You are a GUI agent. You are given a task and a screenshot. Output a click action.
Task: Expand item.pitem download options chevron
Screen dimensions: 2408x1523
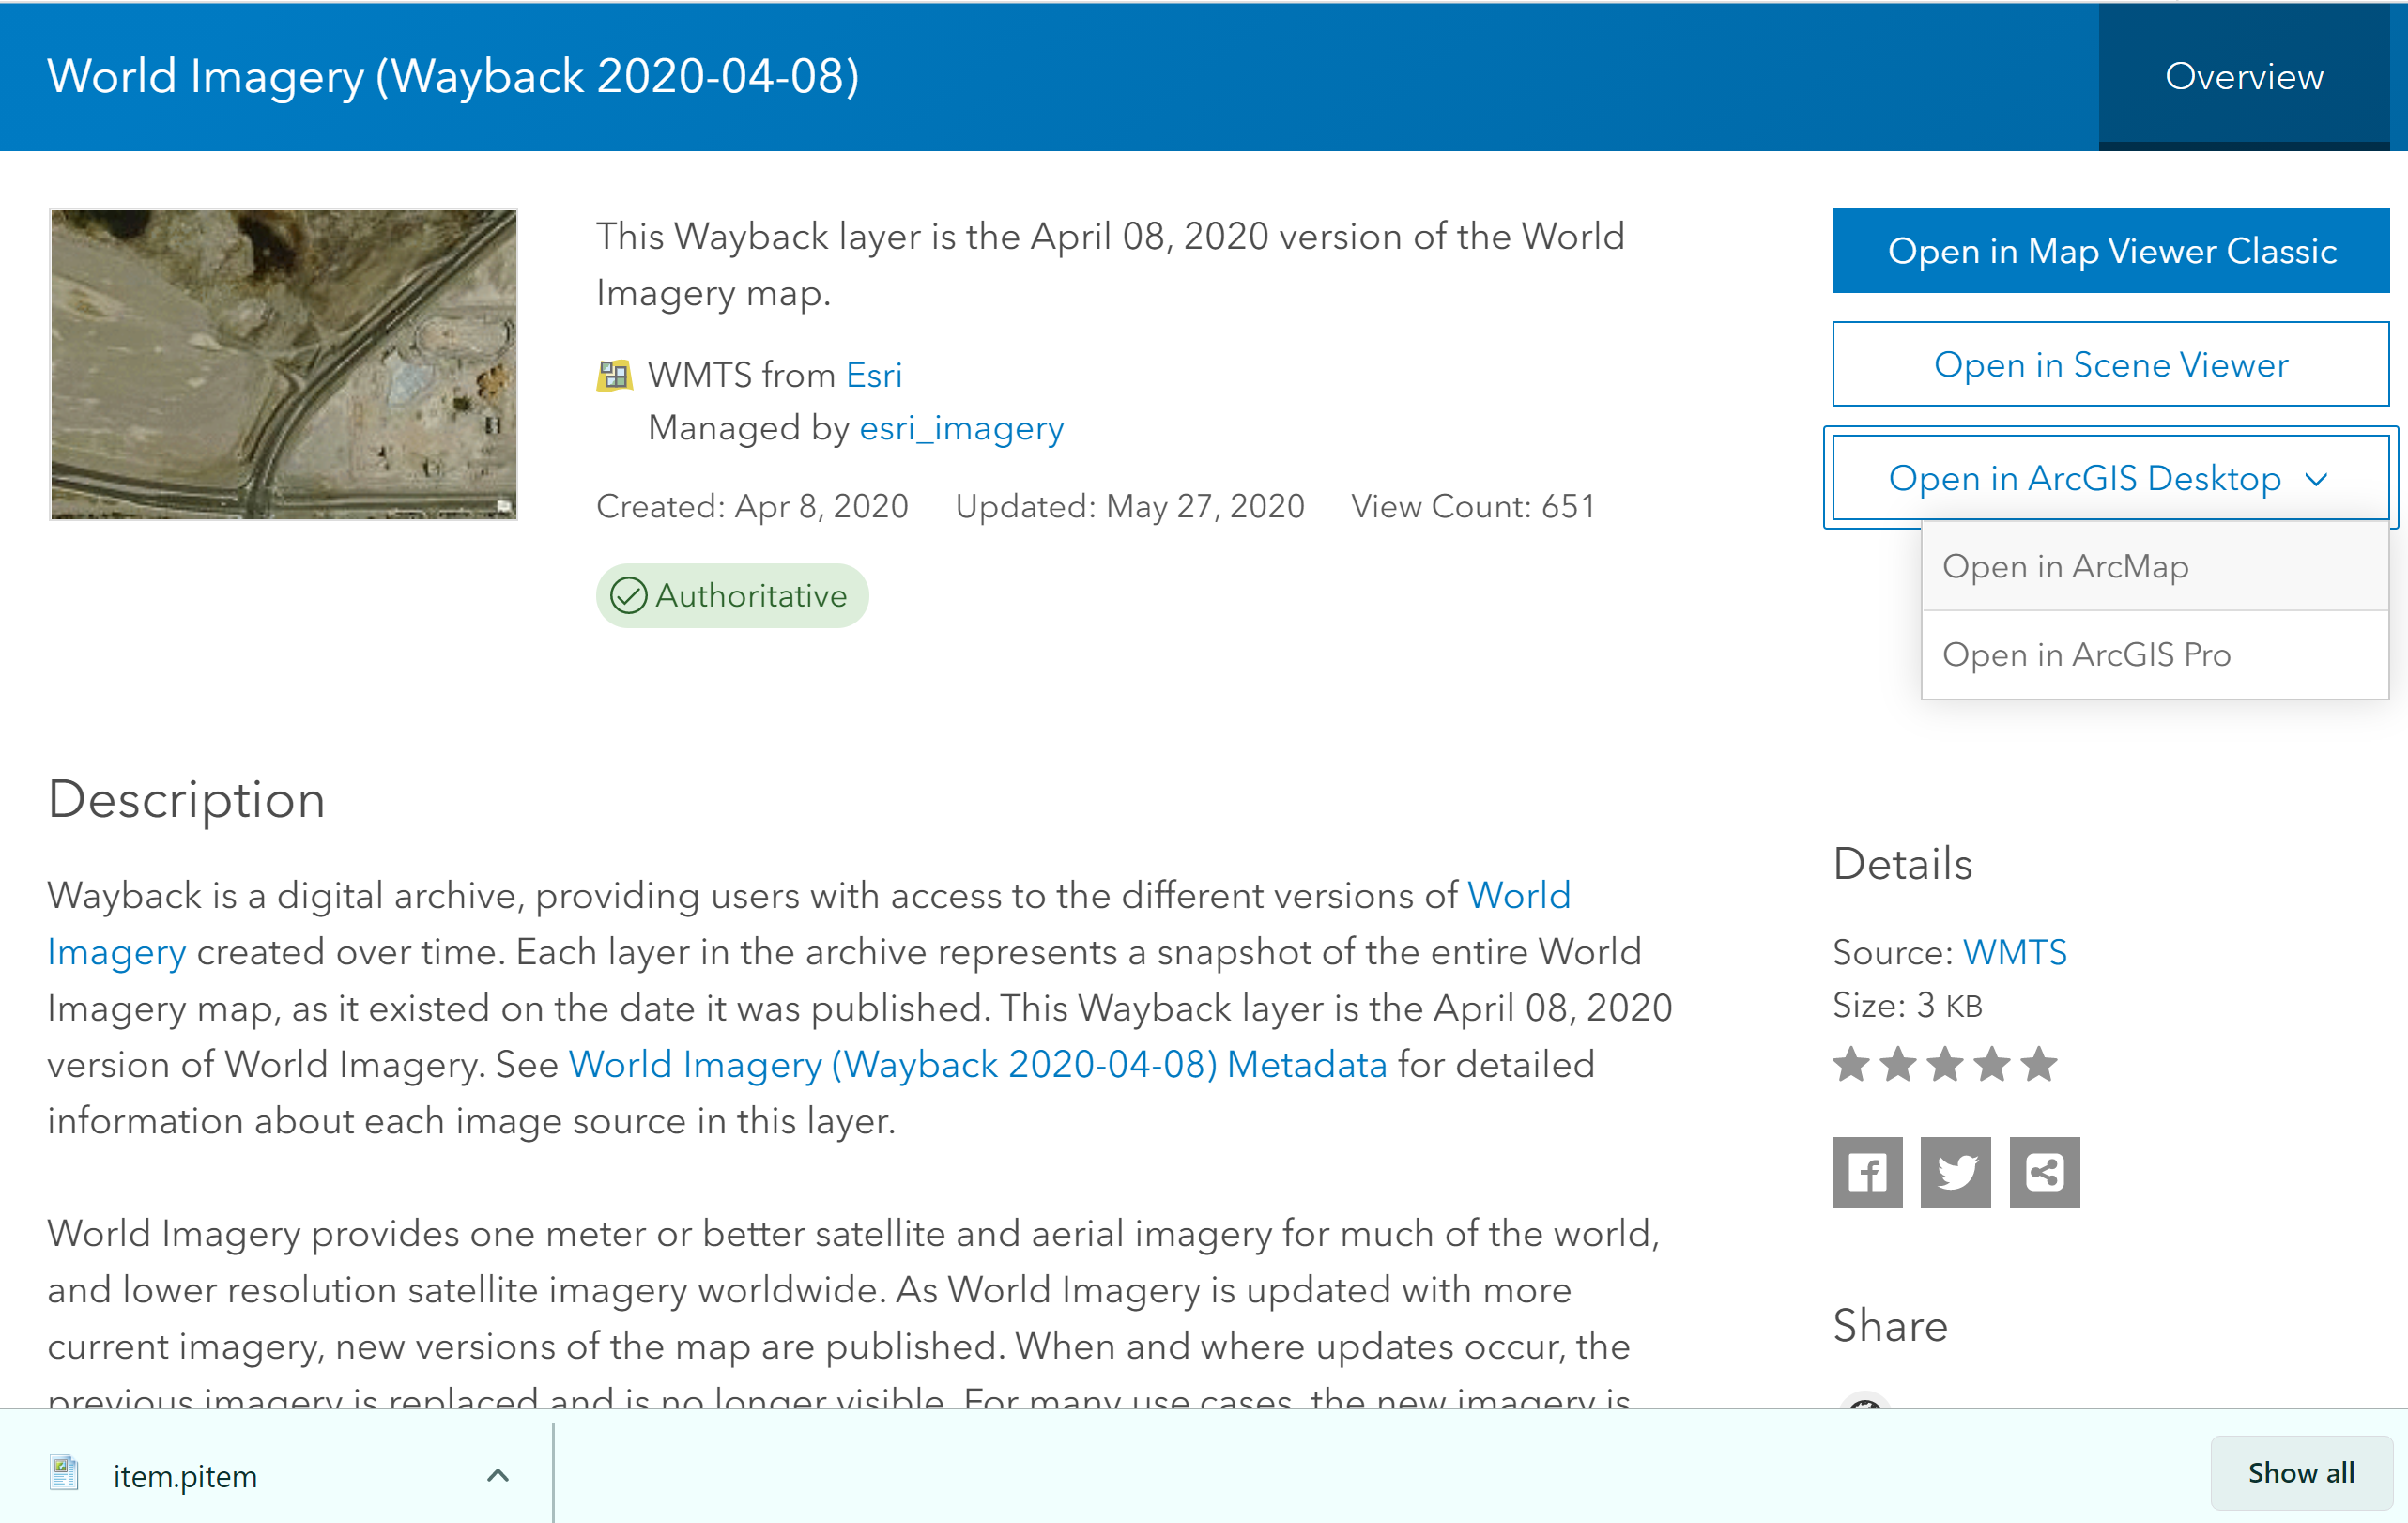click(x=498, y=1475)
